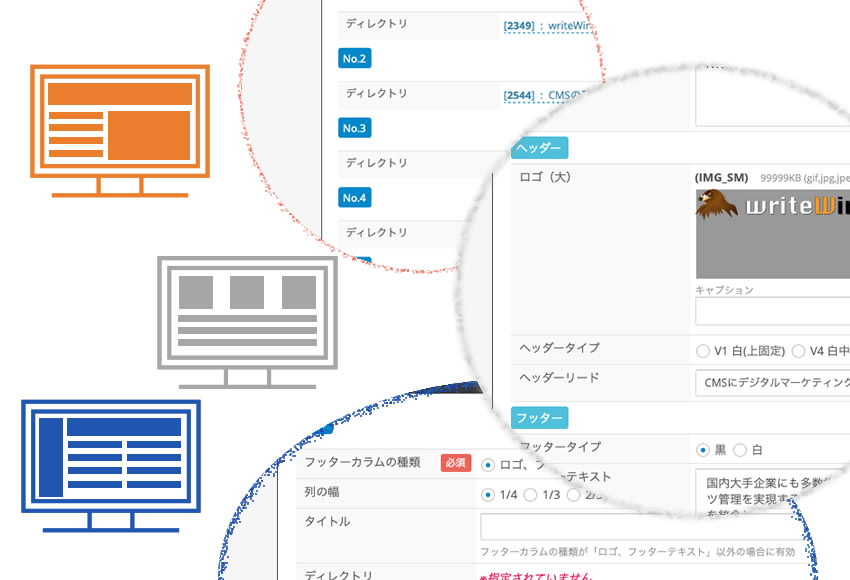This screenshot has height=580, width=850.
Task: Select the ロゴ、フッターテキスト column type radio
Action: [488, 465]
